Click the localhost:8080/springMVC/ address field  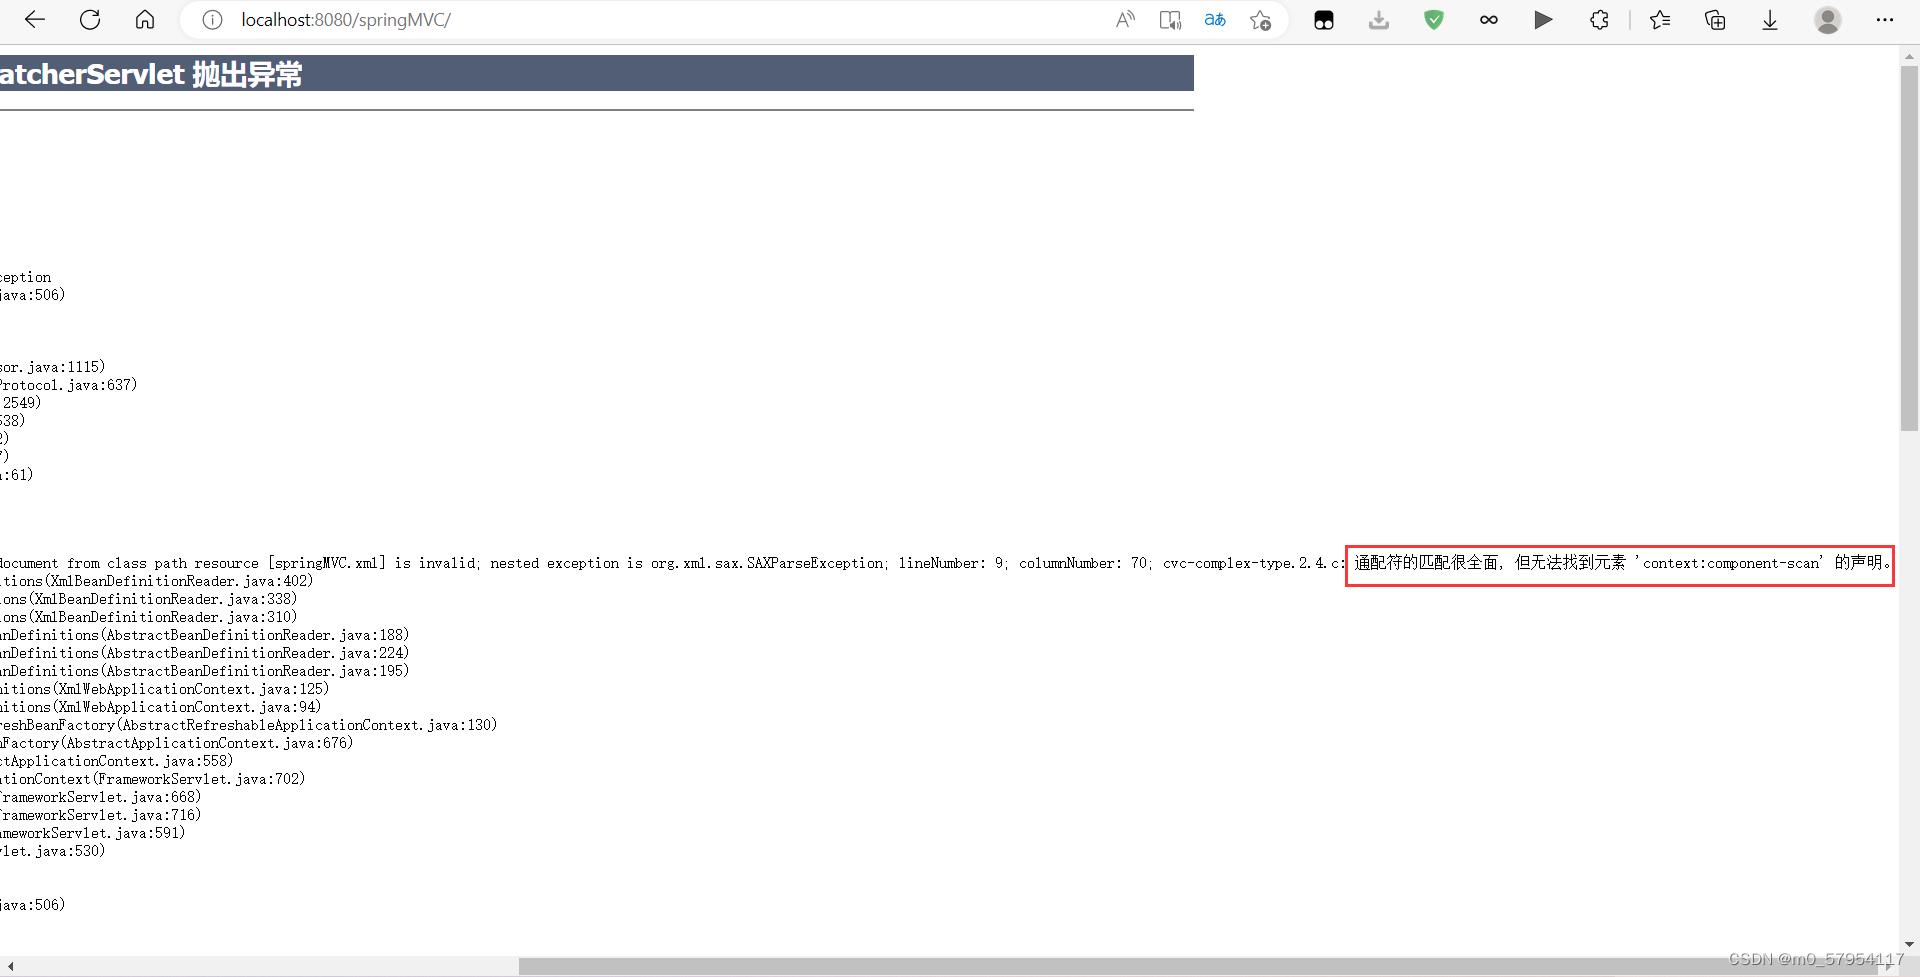(346, 20)
